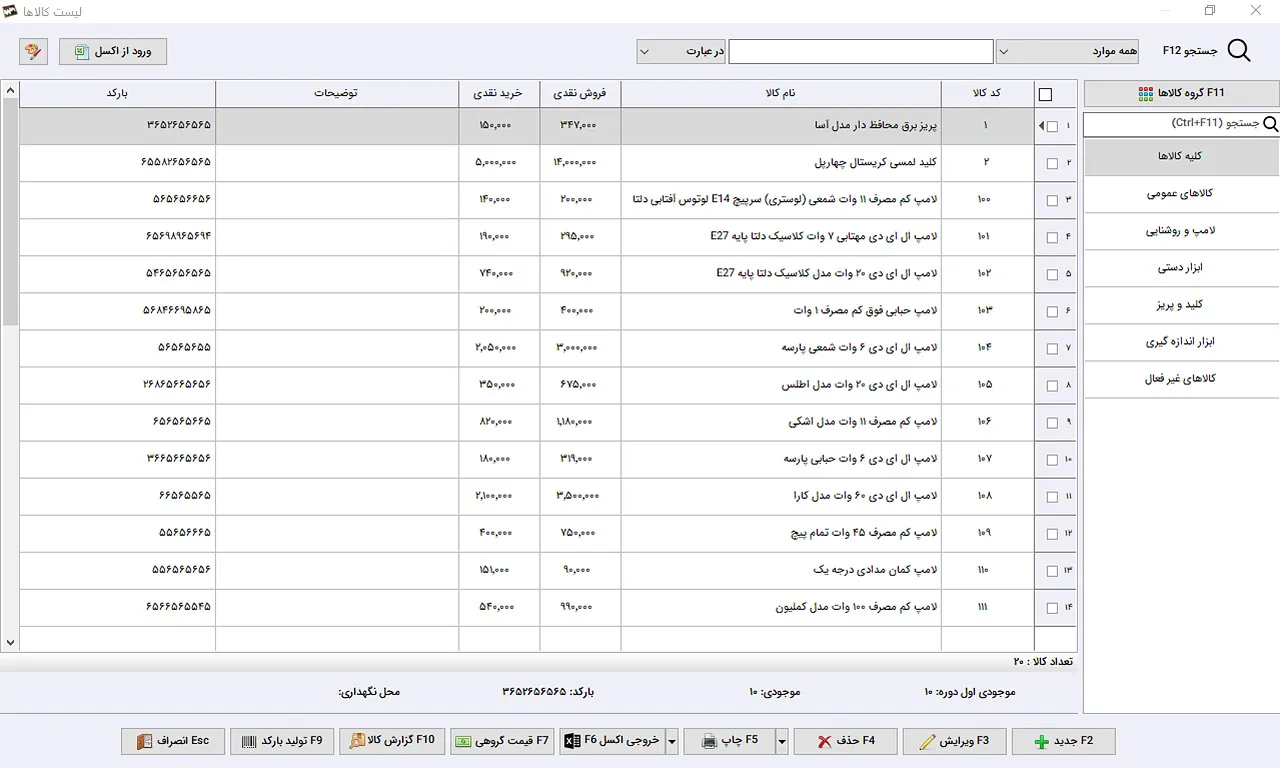Open the در عبارت match type dropdown
Viewport: 1280px width, 768px height.
point(681,51)
